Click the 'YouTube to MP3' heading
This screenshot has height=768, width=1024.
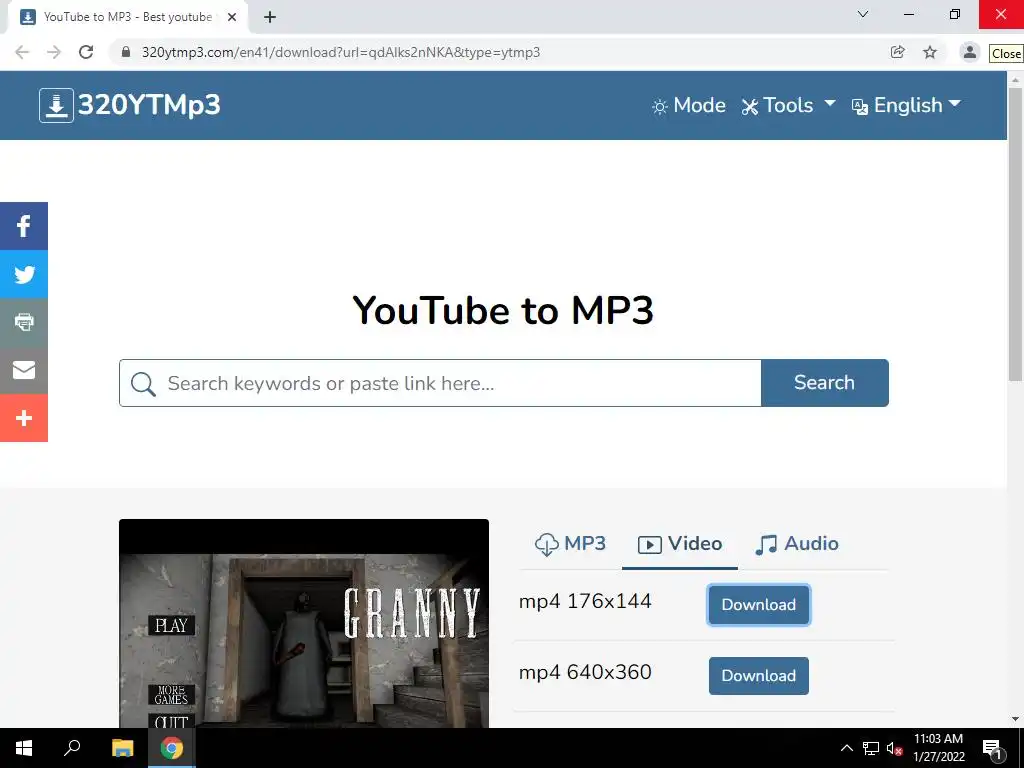pos(503,311)
